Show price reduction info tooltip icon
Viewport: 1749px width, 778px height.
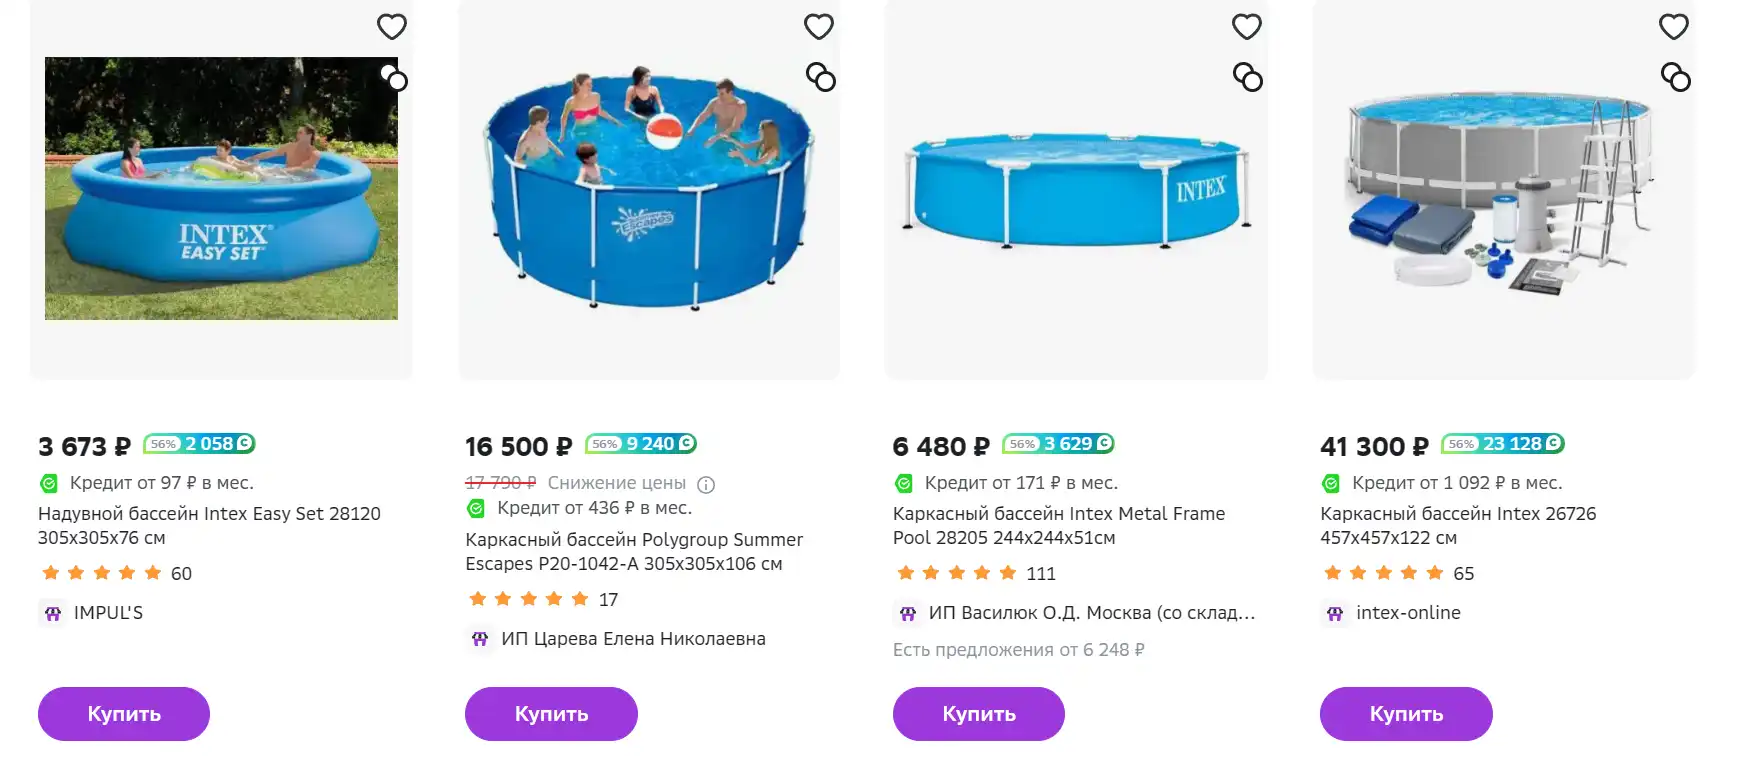706,485
